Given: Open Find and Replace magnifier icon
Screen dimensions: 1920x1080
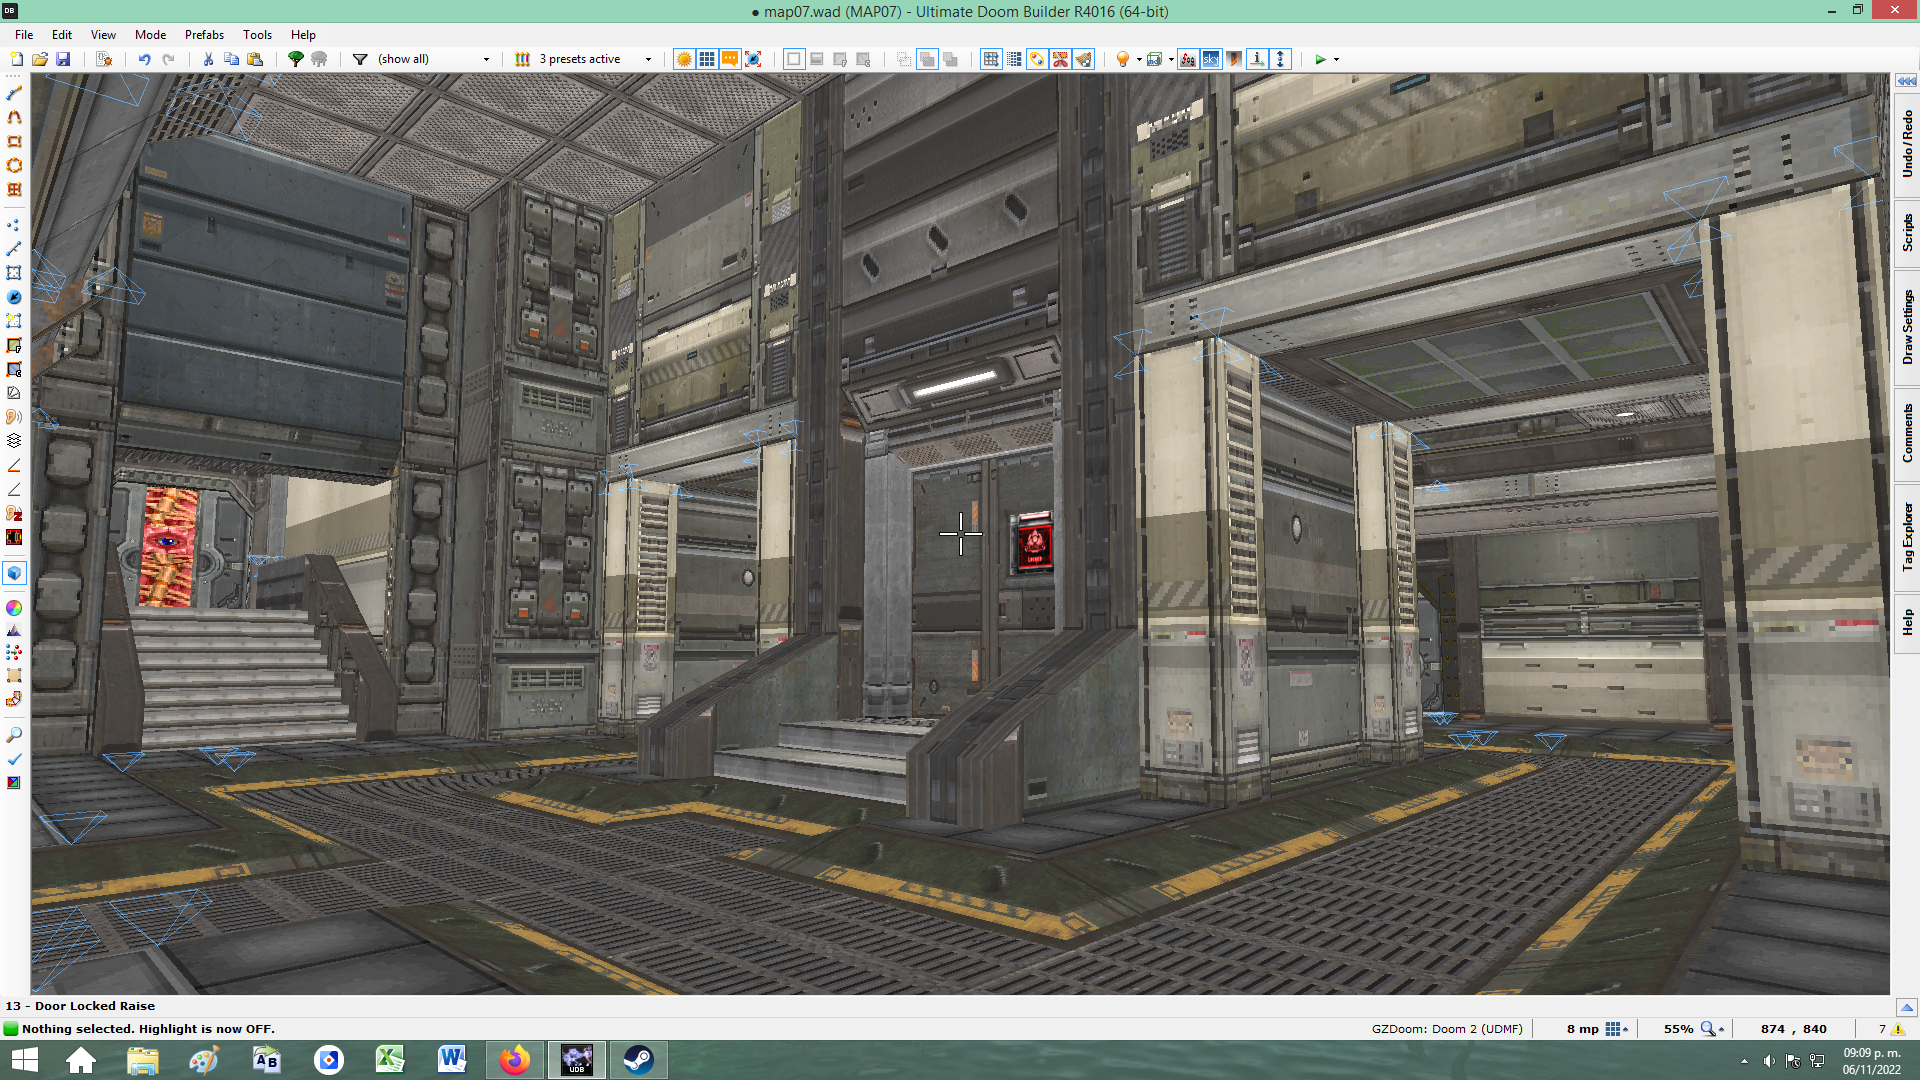Looking at the screenshot, I should pos(14,735).
